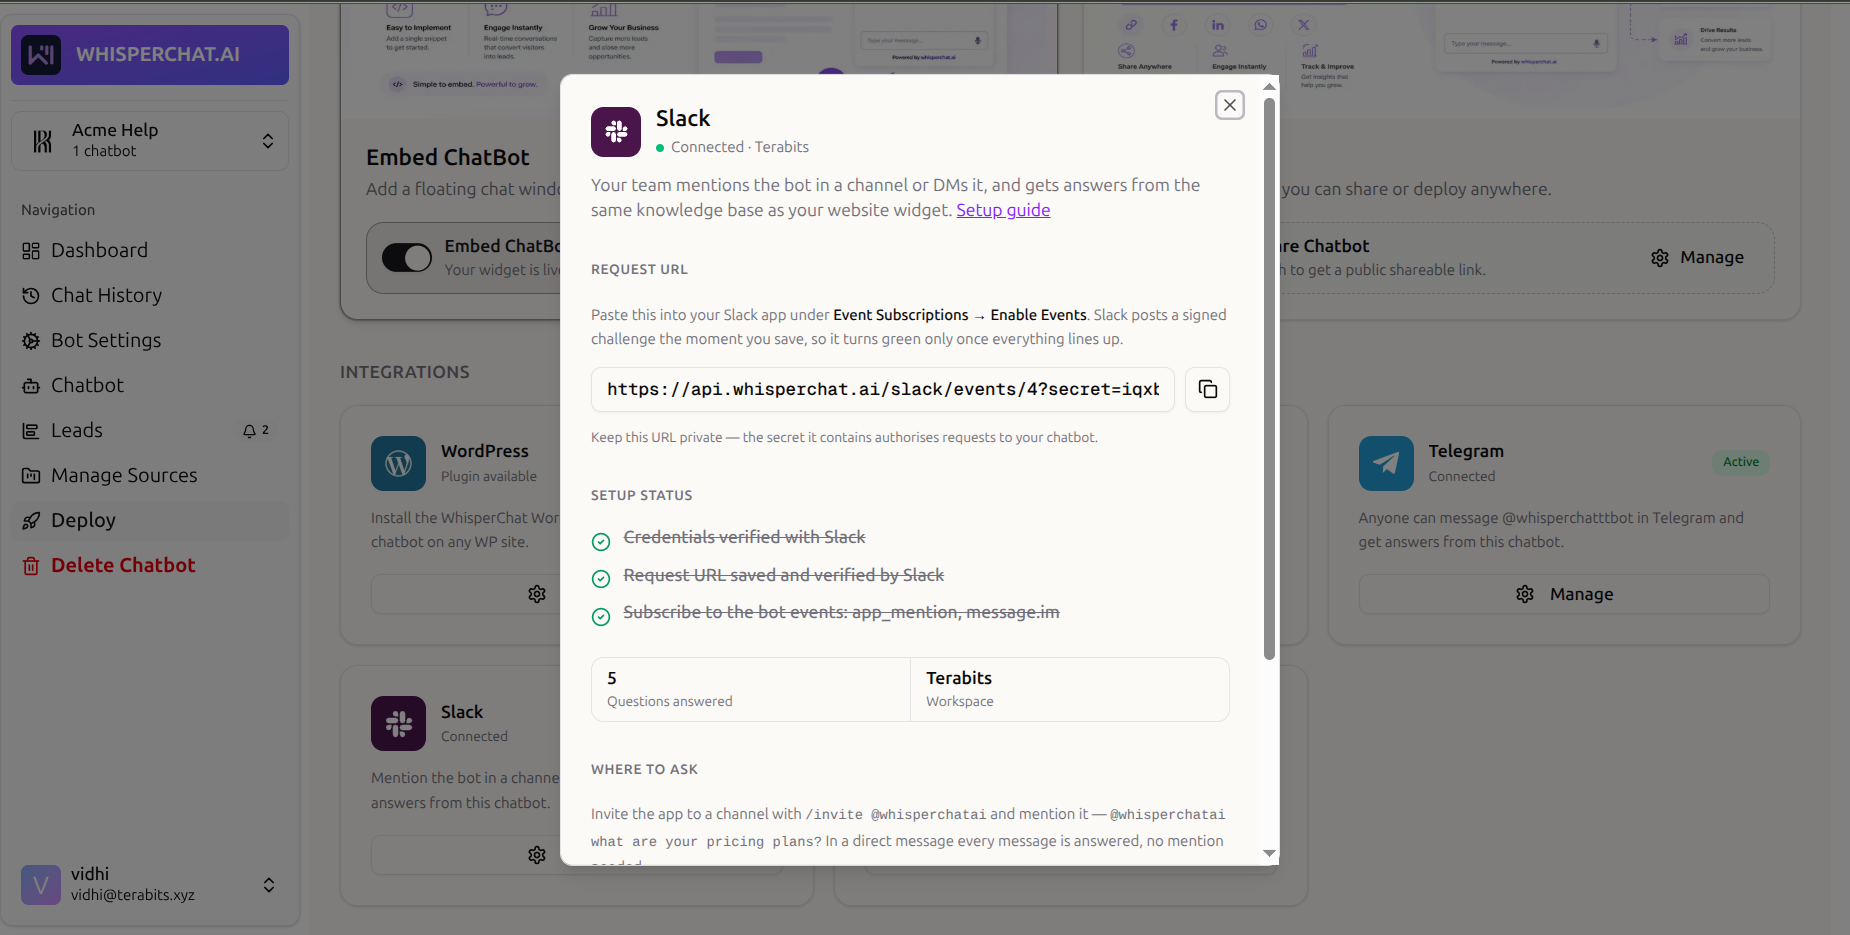
Task: Navigate to Chatbot page
Action: (x=150, y=385)
